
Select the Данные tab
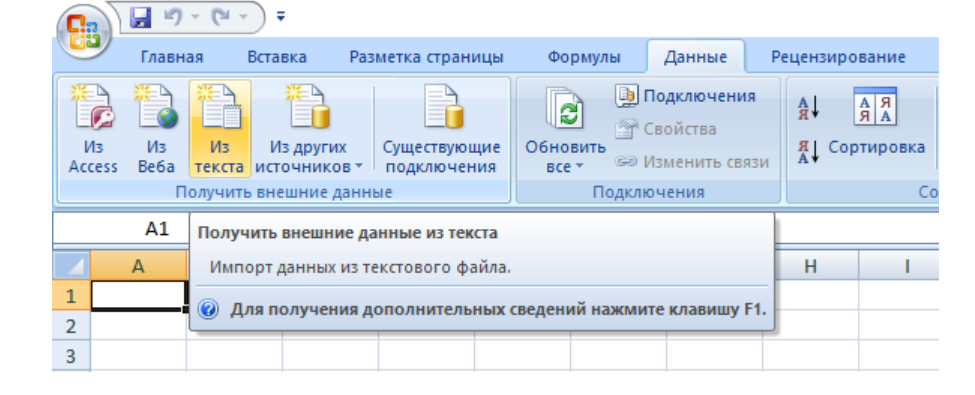pyautogui.click(x=695, y=57)
